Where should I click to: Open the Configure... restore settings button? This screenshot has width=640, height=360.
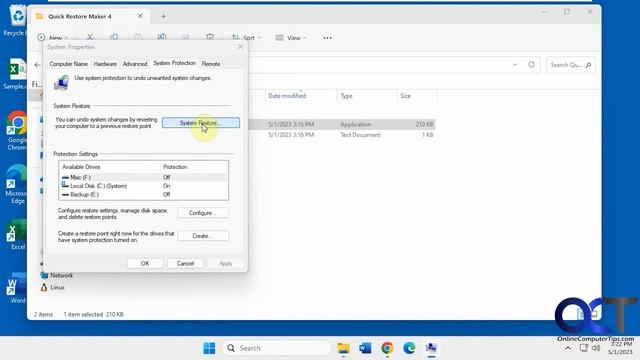point(203,213)
